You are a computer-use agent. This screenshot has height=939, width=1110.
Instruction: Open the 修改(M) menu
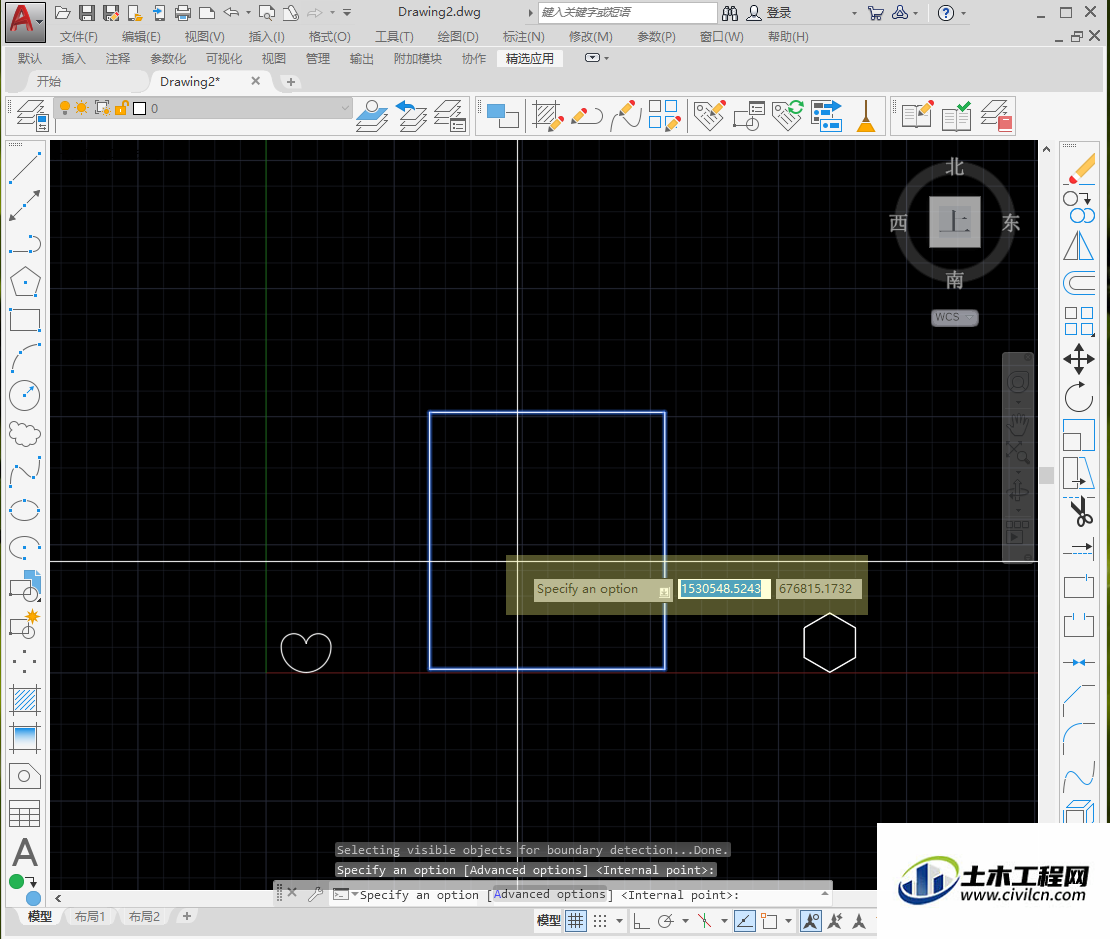590,37
